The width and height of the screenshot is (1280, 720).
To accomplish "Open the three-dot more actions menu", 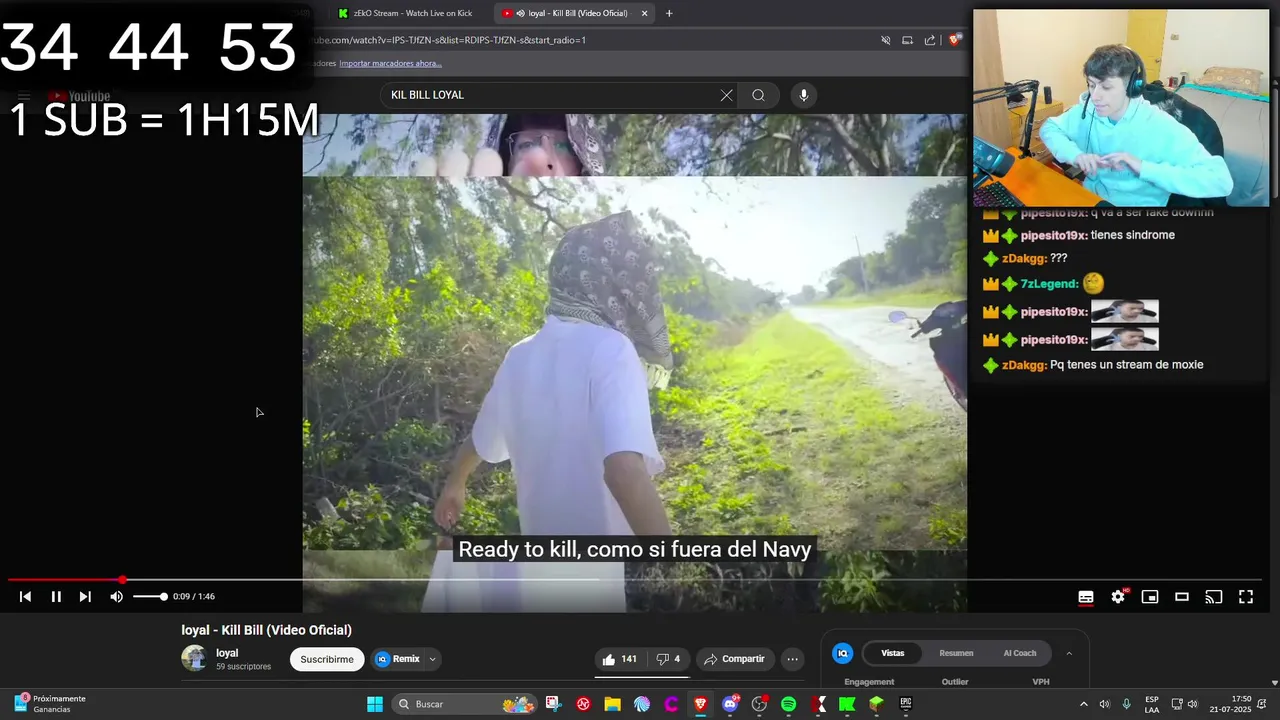I will point(793,659).
